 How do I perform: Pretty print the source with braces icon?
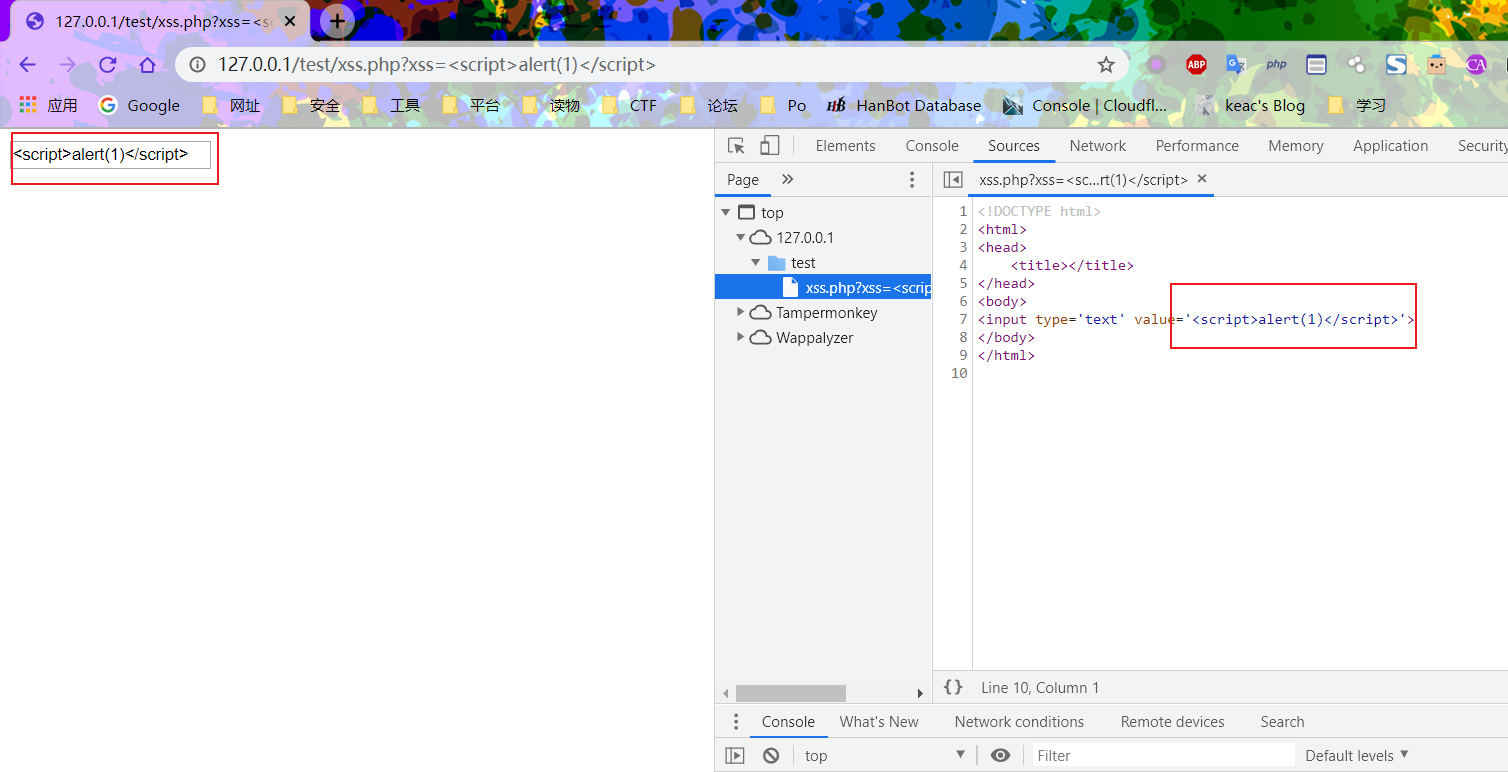(953, 687)
